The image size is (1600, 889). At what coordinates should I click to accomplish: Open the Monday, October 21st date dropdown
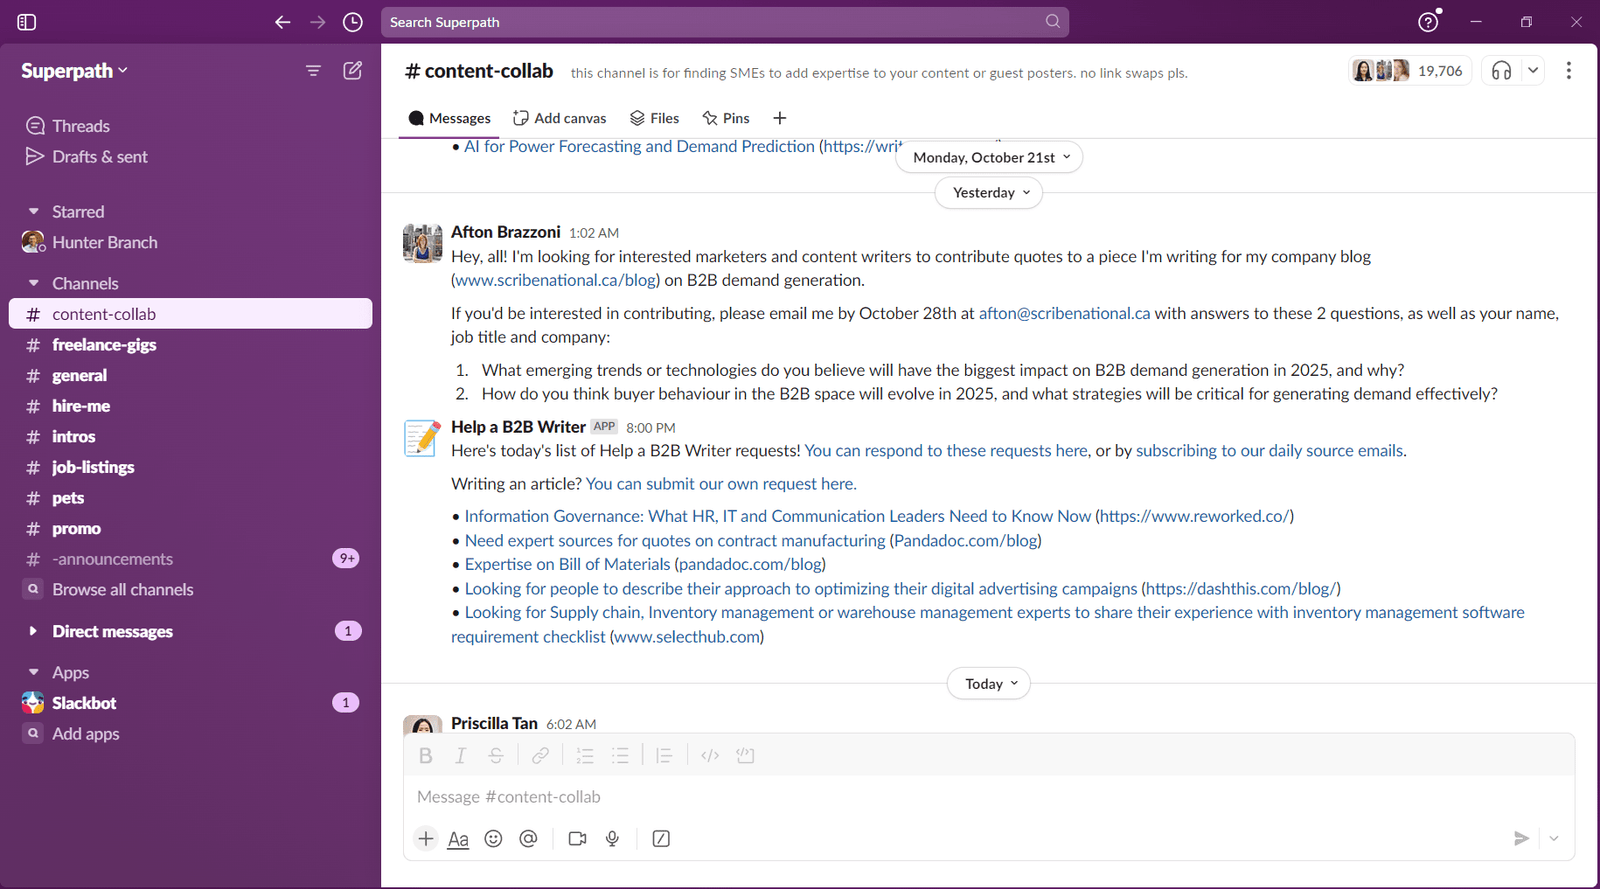tap(990, 157)
